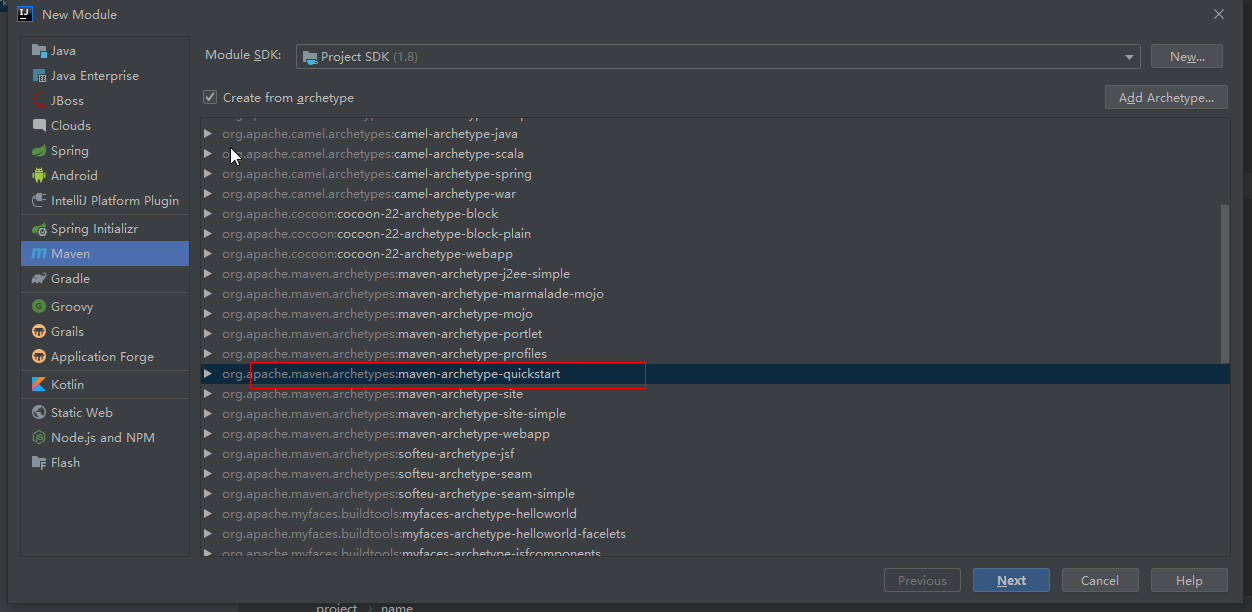Click the Clouds icon in sidebar
The height and width of the screenshot is (612, 1252).
[x=39, y=126]
